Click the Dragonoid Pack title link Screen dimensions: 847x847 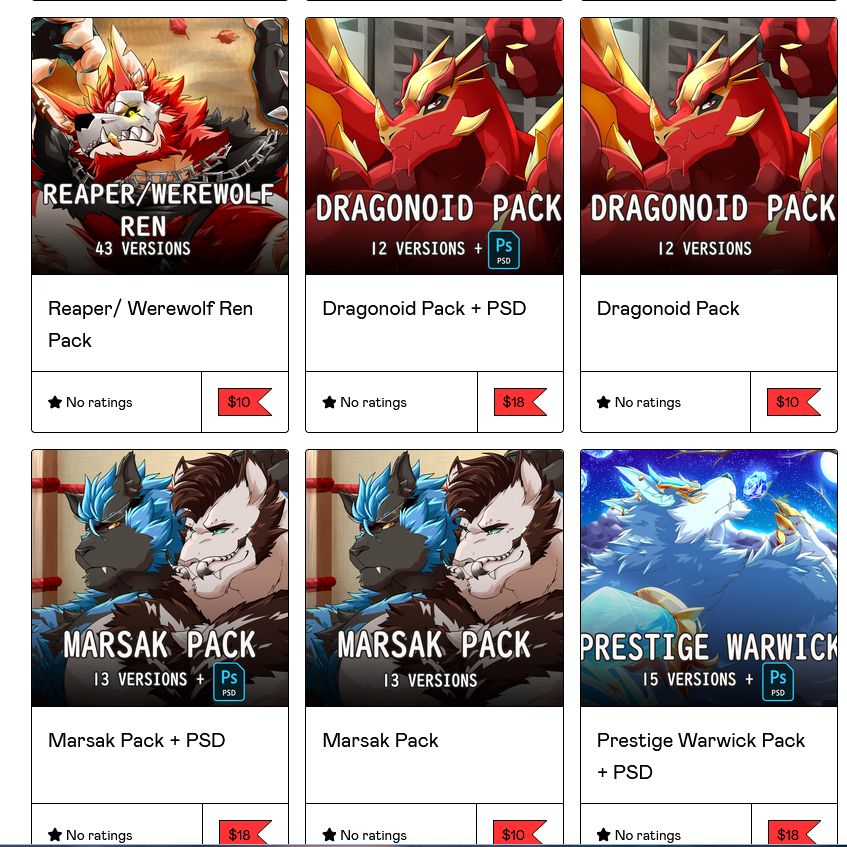coord(668,308)
